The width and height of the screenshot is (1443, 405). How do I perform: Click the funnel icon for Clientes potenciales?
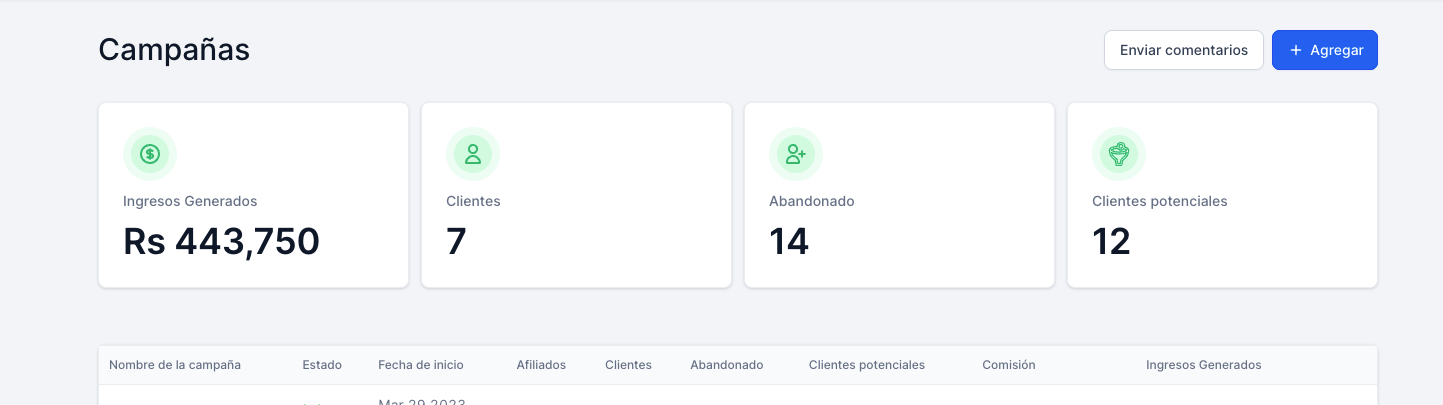pyautogui.click(x=1119, y=154)
